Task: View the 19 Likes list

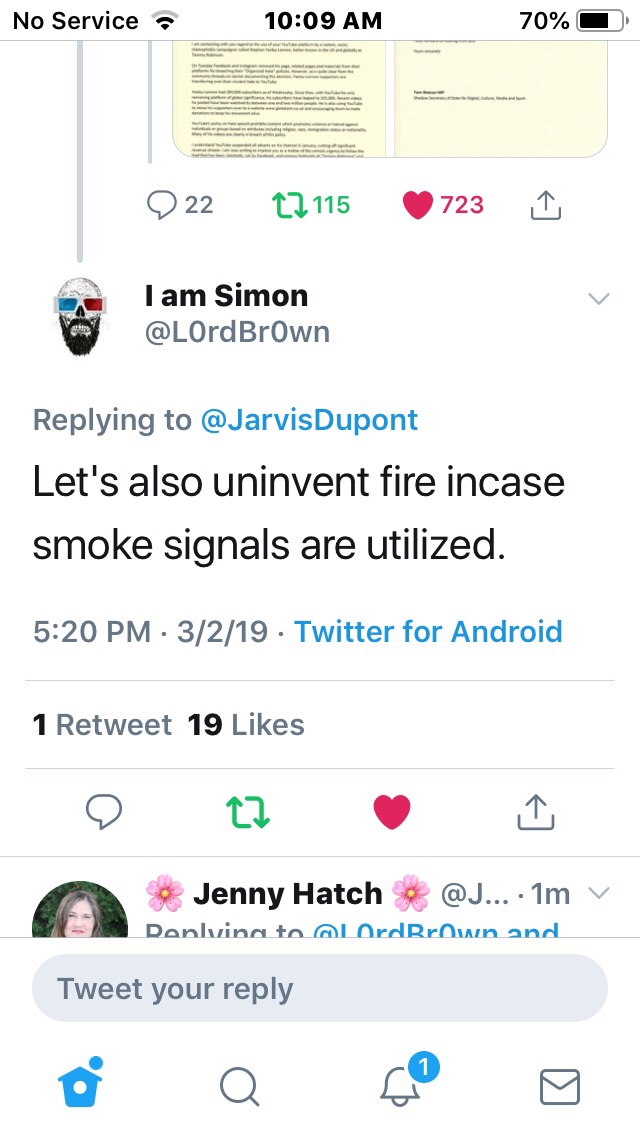Action: (246, 724)
